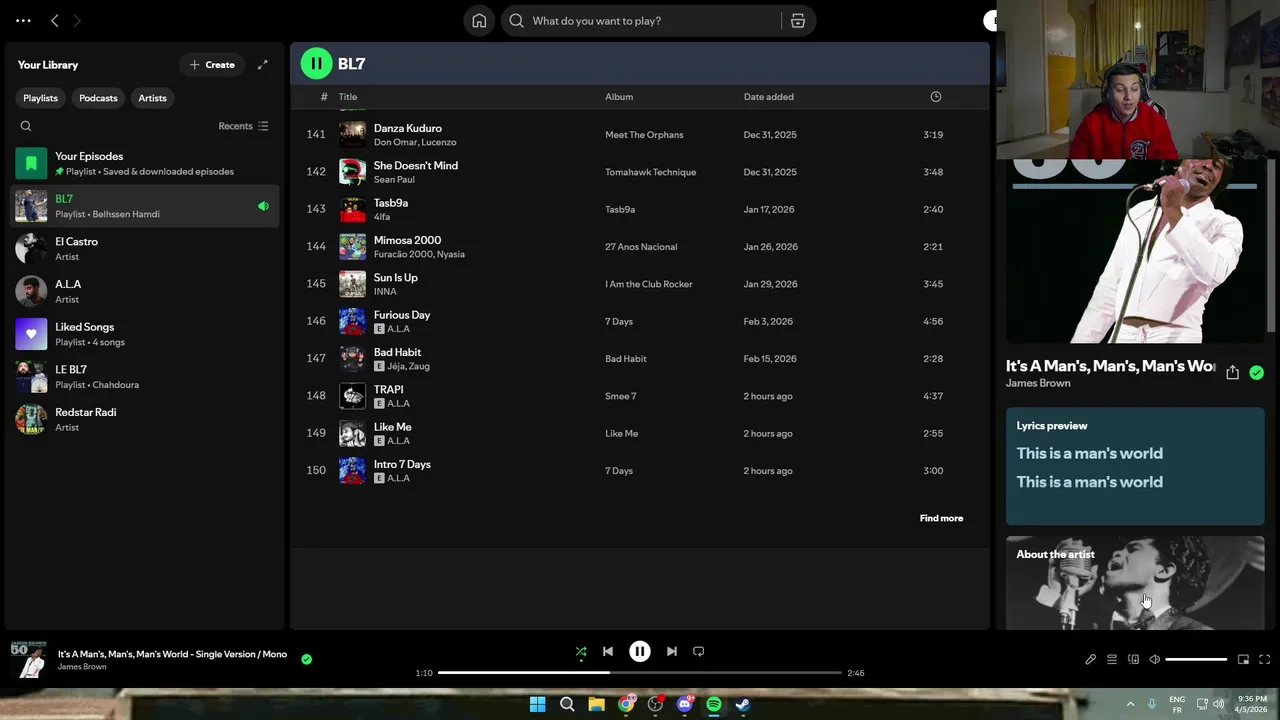Open Connect to a device icon
The height and width of the screenshot is (720, 1280).
tap(1133, 659)
